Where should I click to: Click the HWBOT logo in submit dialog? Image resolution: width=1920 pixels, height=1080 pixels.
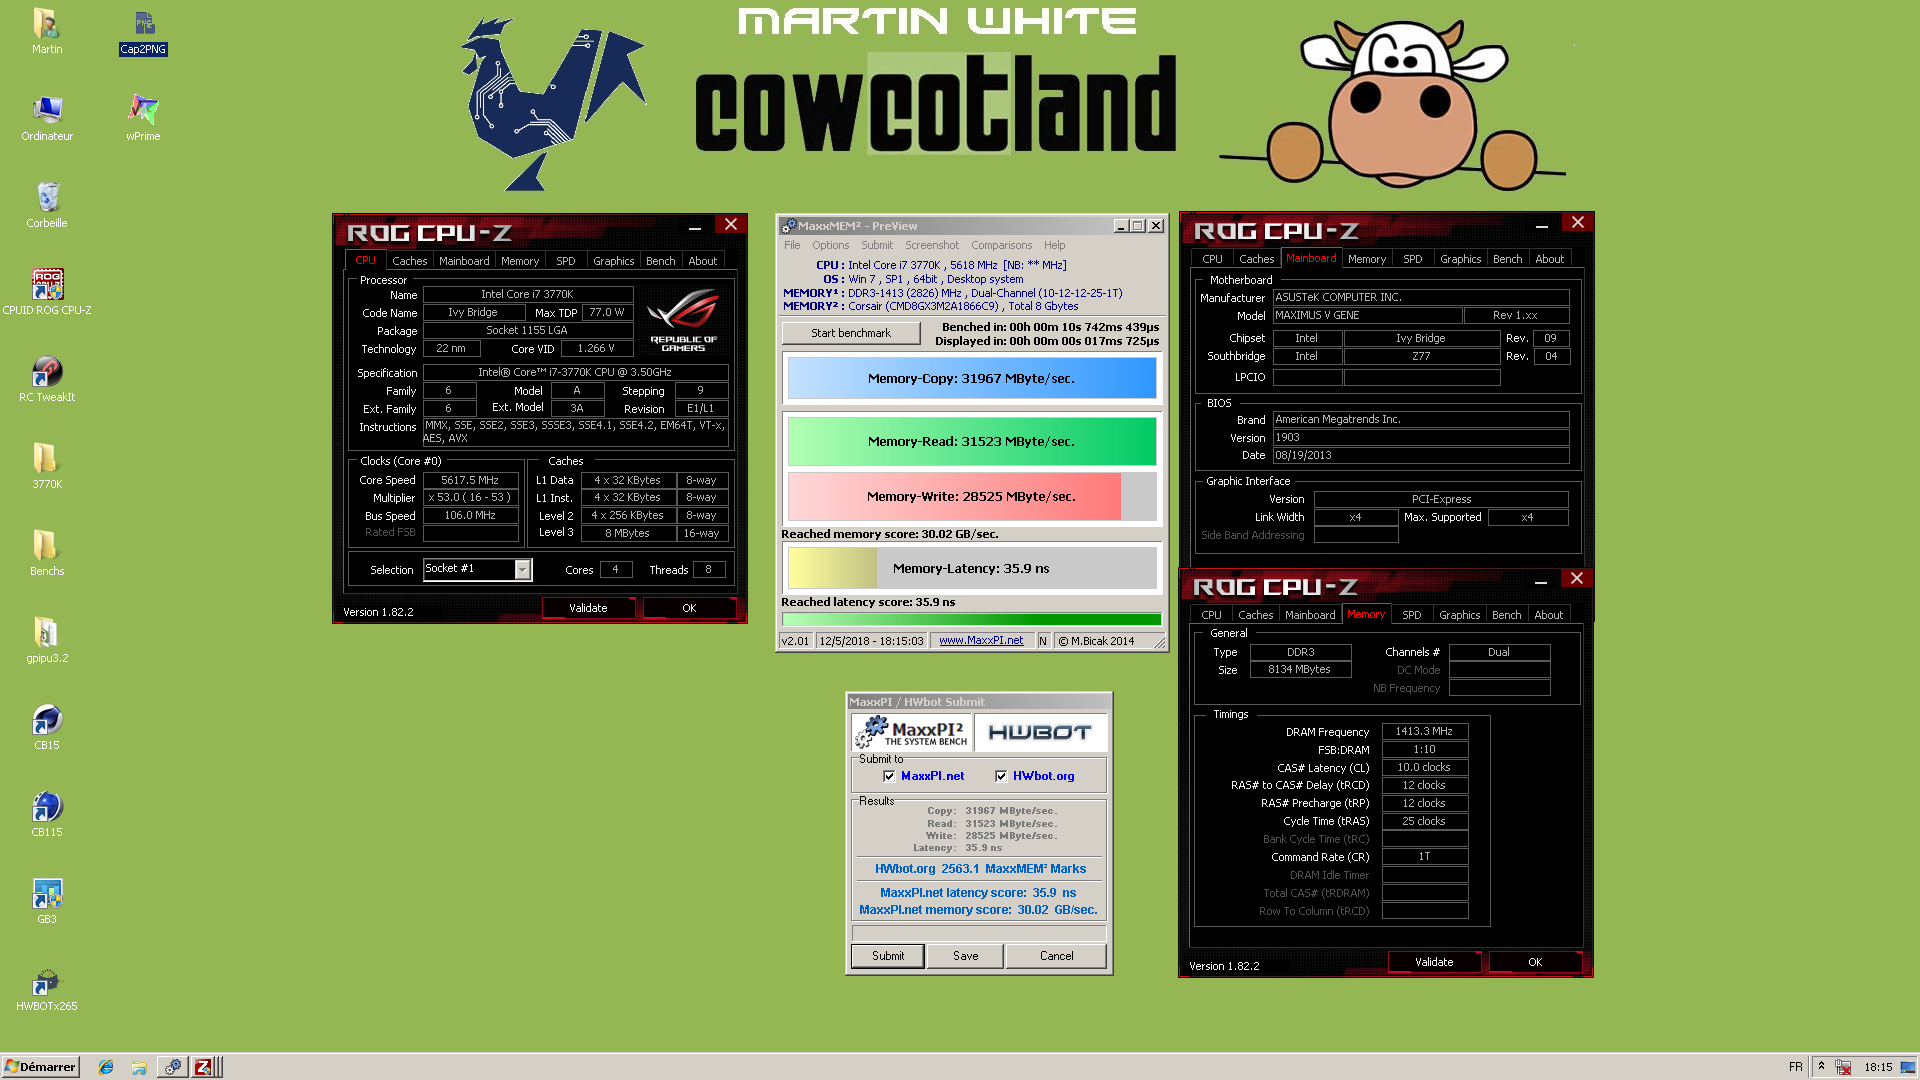(x=1040, y=733)
